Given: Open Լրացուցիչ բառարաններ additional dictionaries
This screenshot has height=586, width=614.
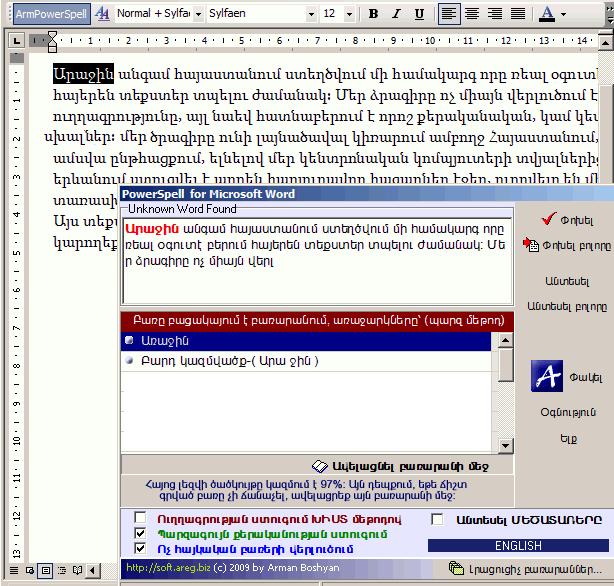Looking at the screenshot, I should [535, 569].
